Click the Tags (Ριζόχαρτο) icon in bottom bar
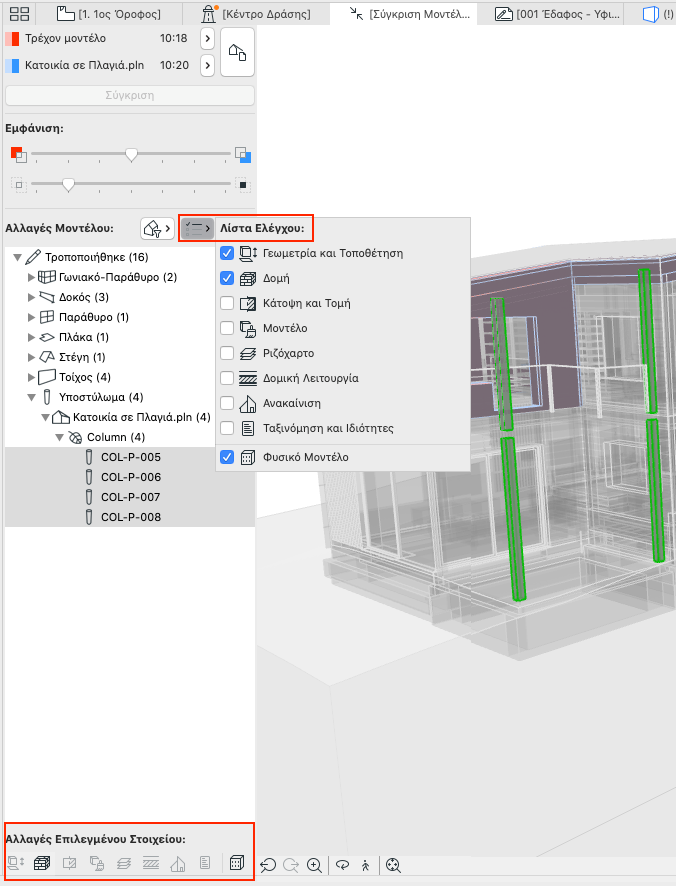The height and width of the screenshot is (886, 676). click(124, 862)
